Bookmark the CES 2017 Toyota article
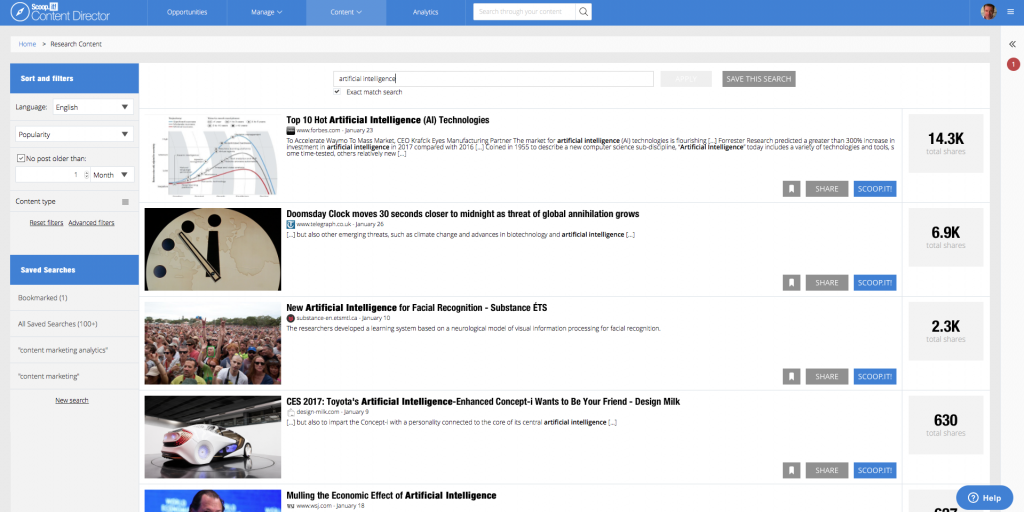Viewport: 1024px width, 512px height. point(791,470)
